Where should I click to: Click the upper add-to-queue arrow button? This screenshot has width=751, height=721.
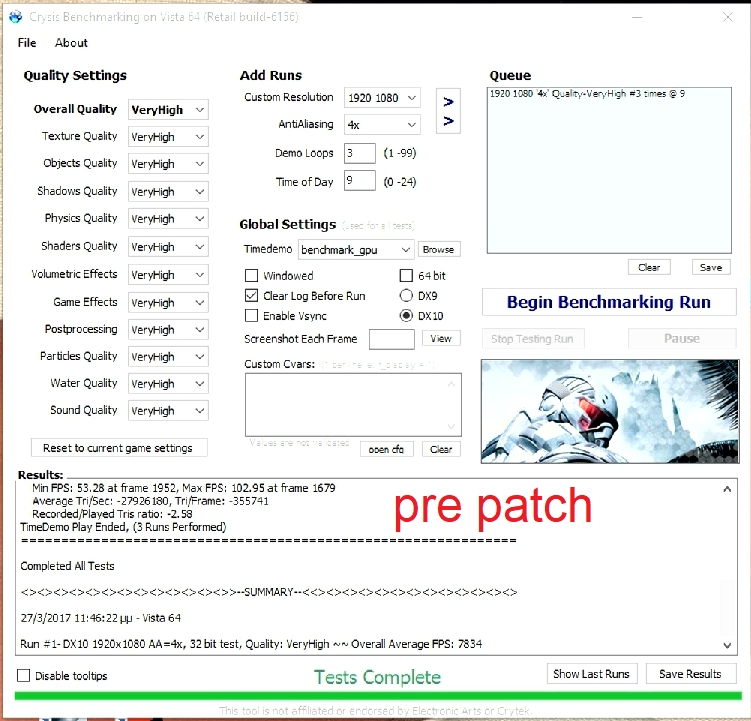[x=448, y=101]
